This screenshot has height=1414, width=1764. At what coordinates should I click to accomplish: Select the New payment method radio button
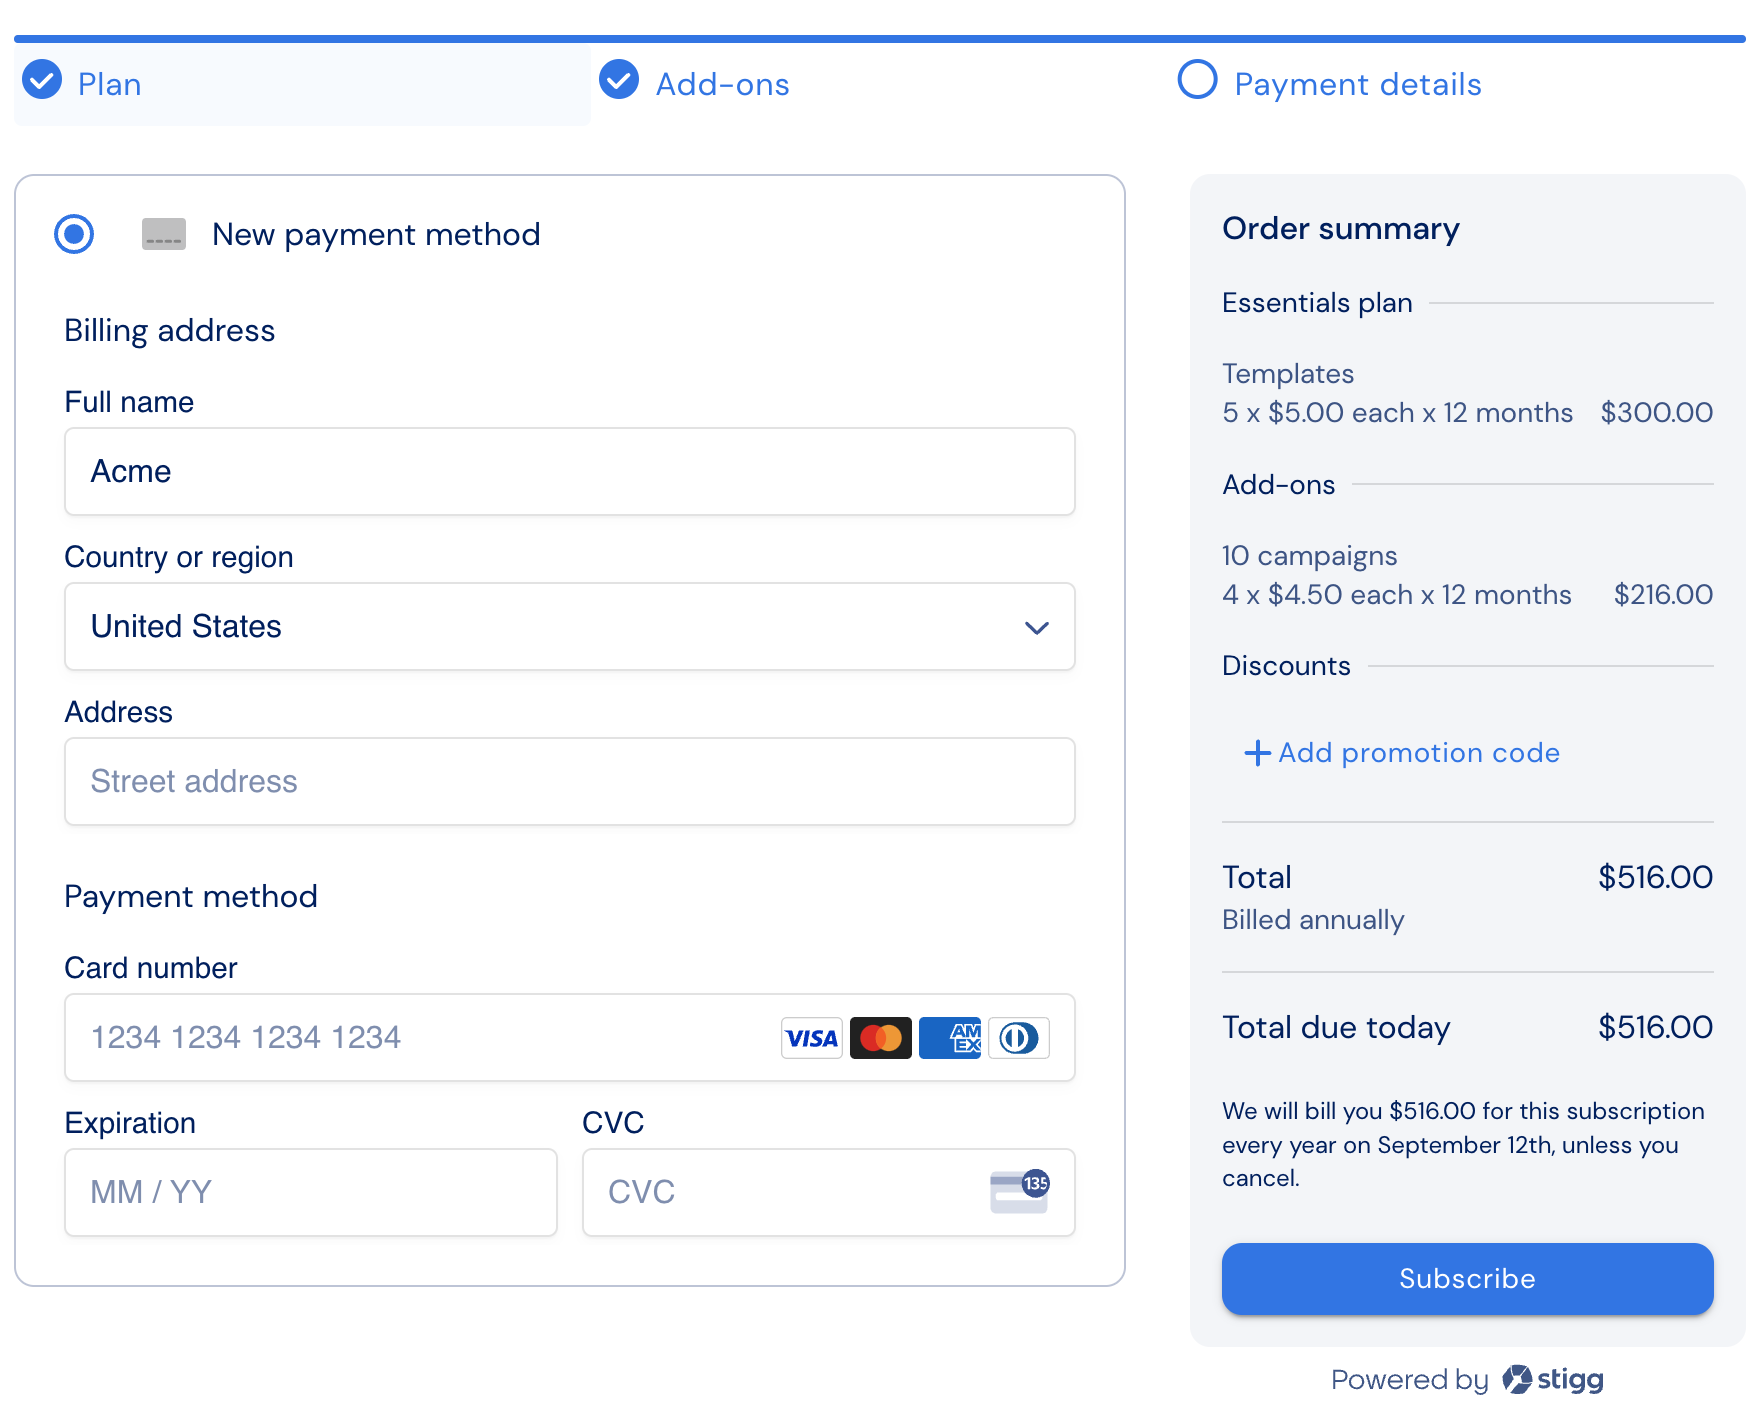click(x=74, y=234)
